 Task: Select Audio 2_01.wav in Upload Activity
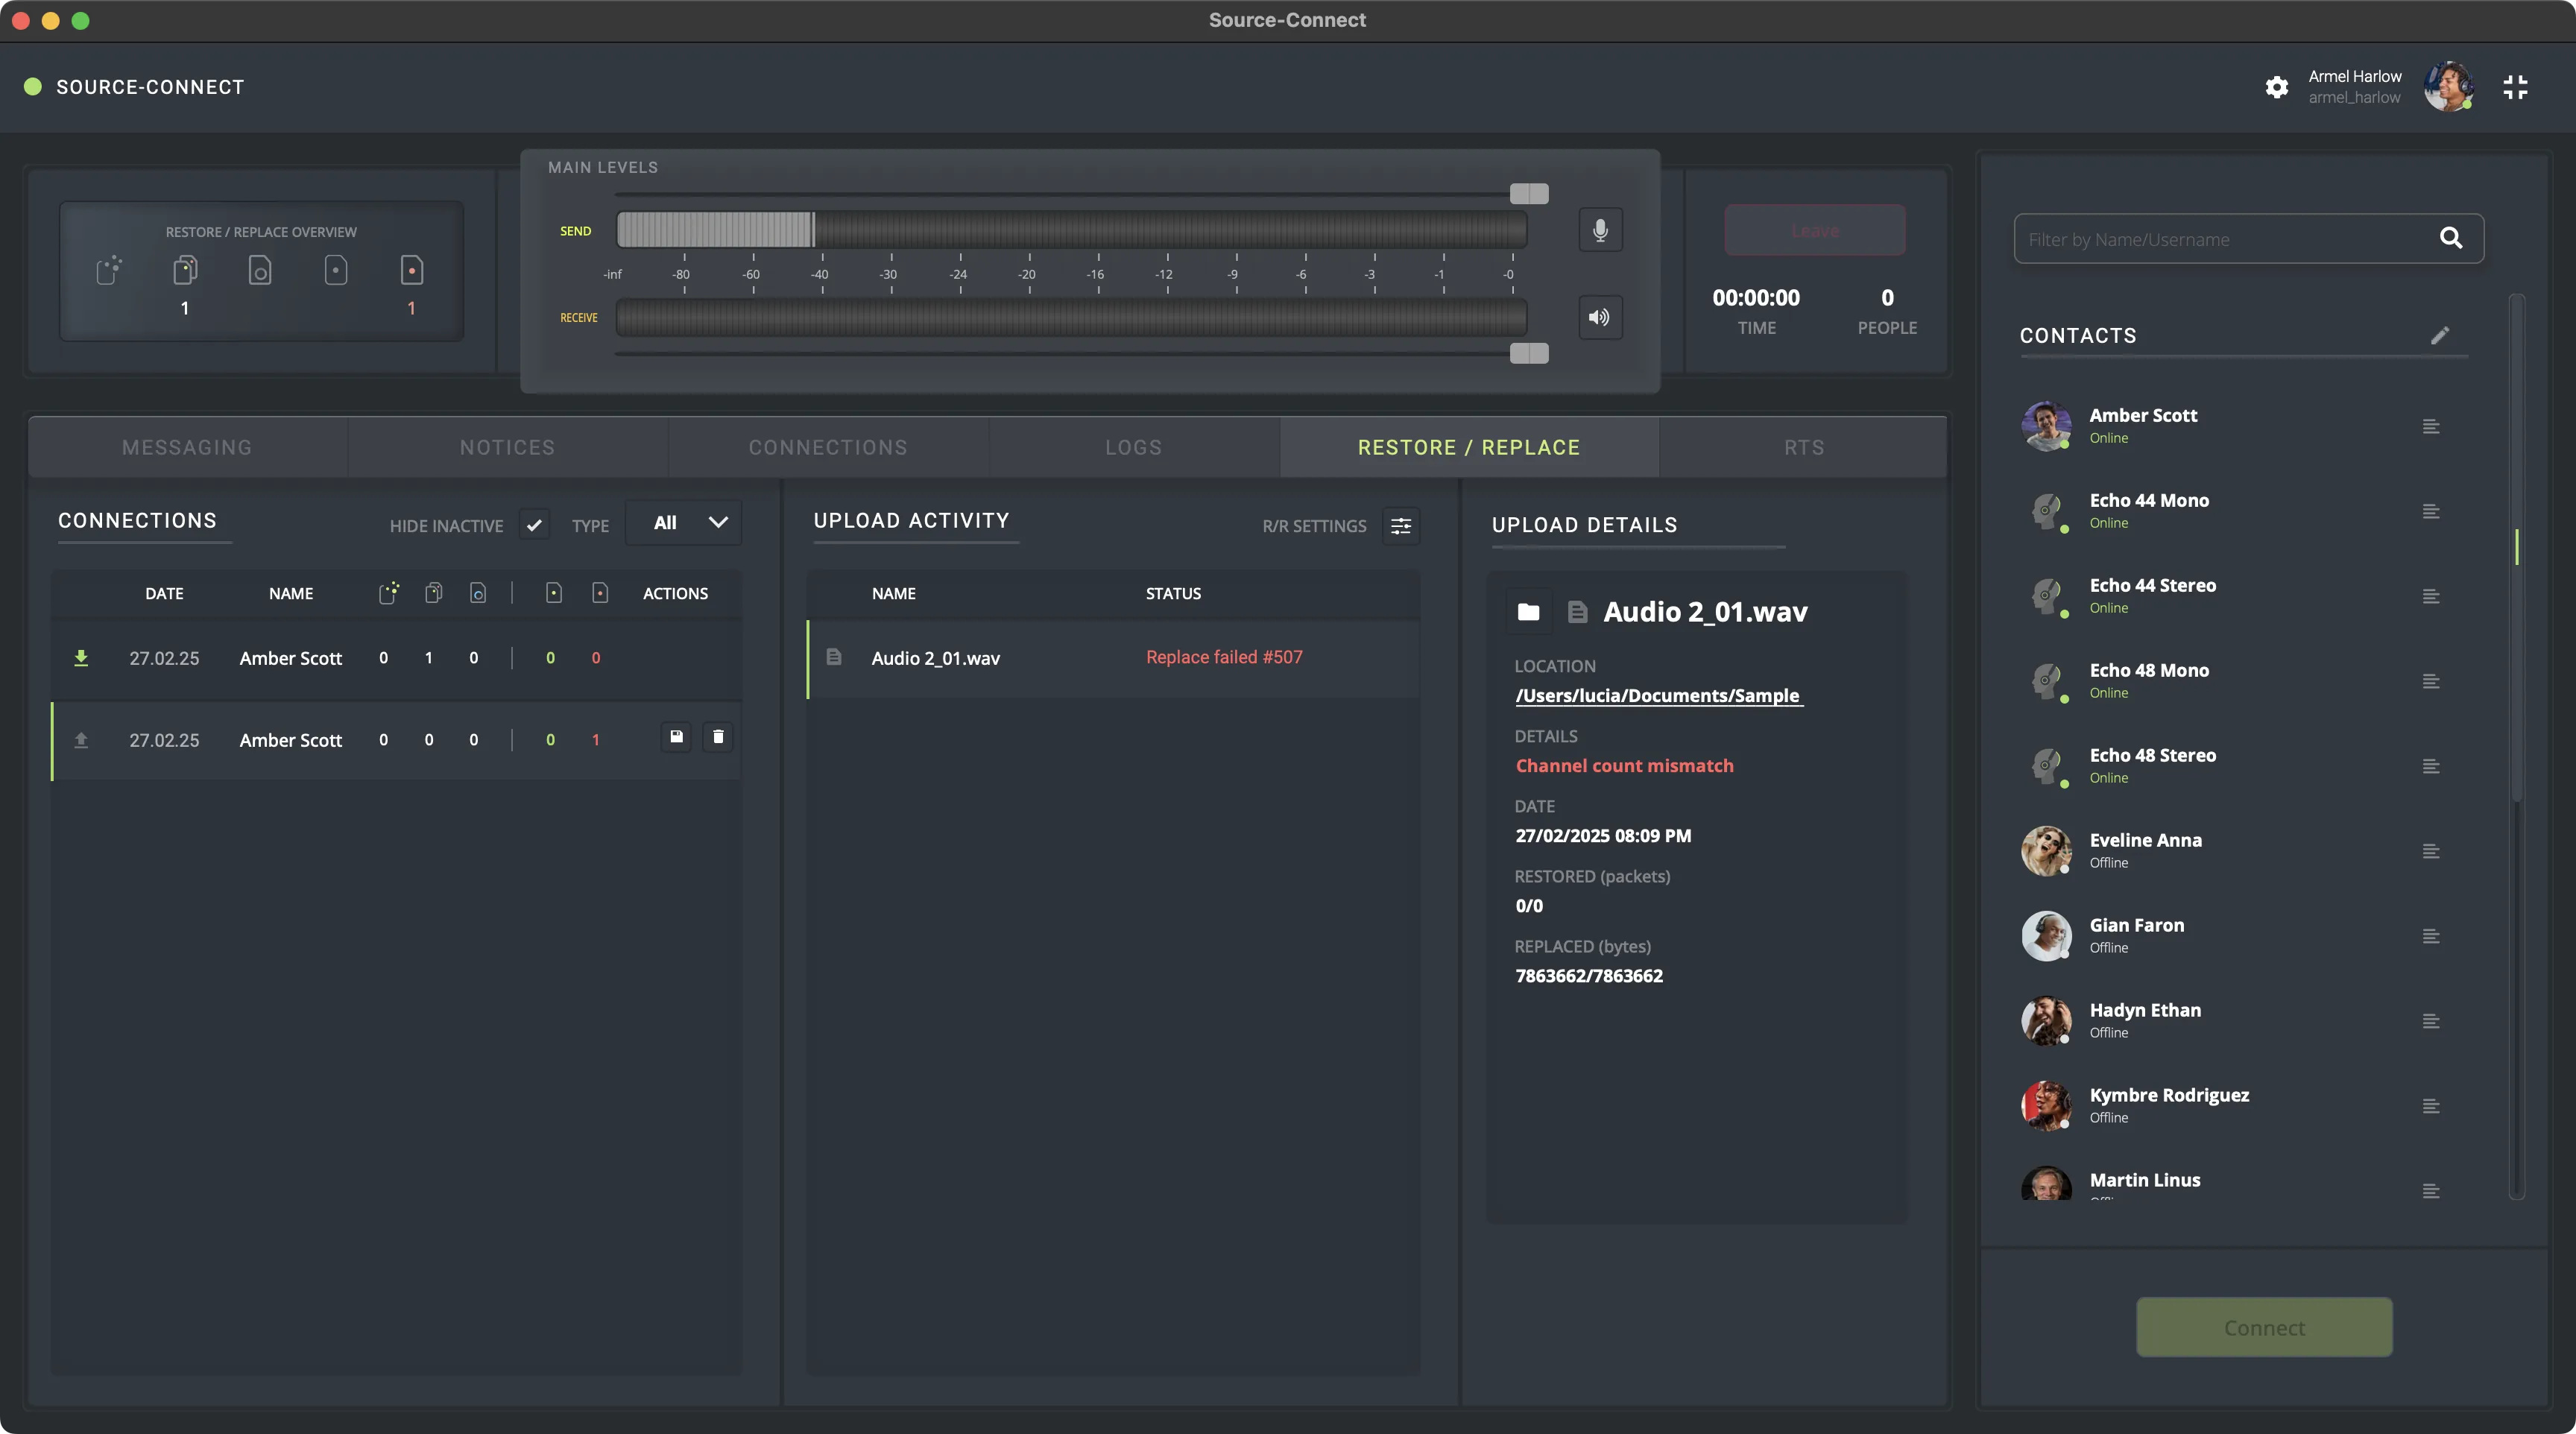pos(1113,658)
